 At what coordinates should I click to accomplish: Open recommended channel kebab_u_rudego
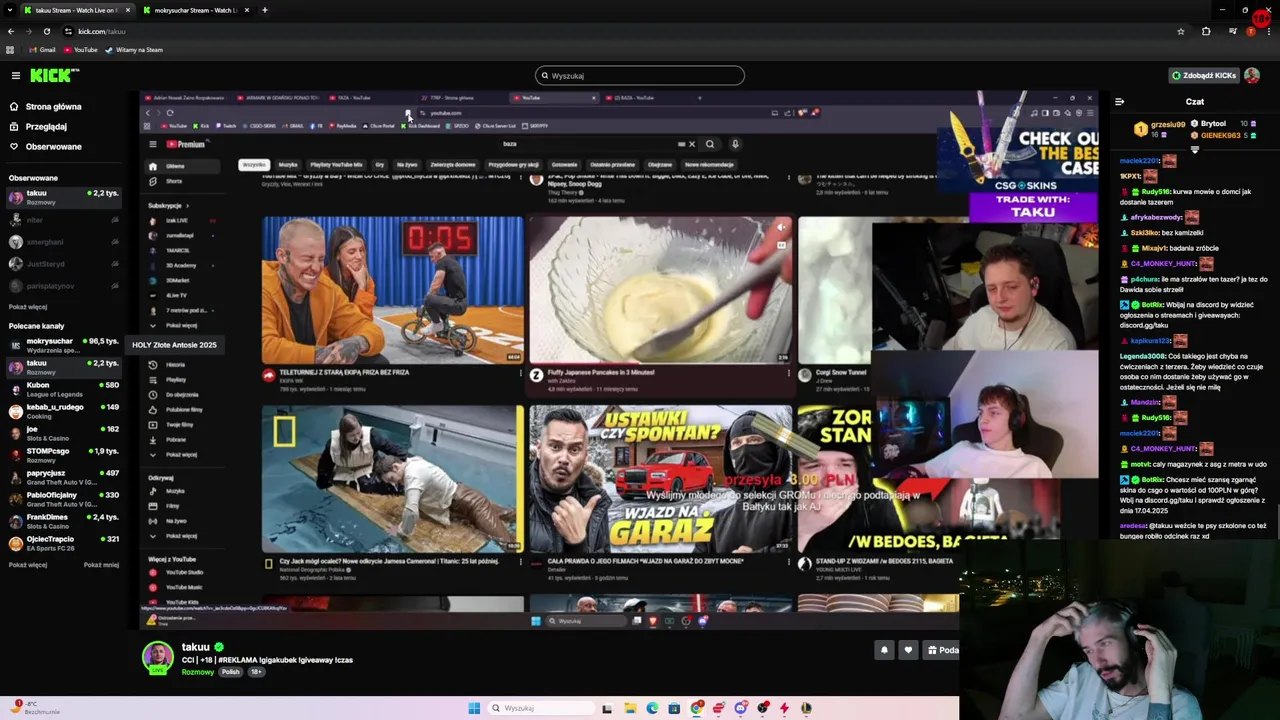[64, 411]
